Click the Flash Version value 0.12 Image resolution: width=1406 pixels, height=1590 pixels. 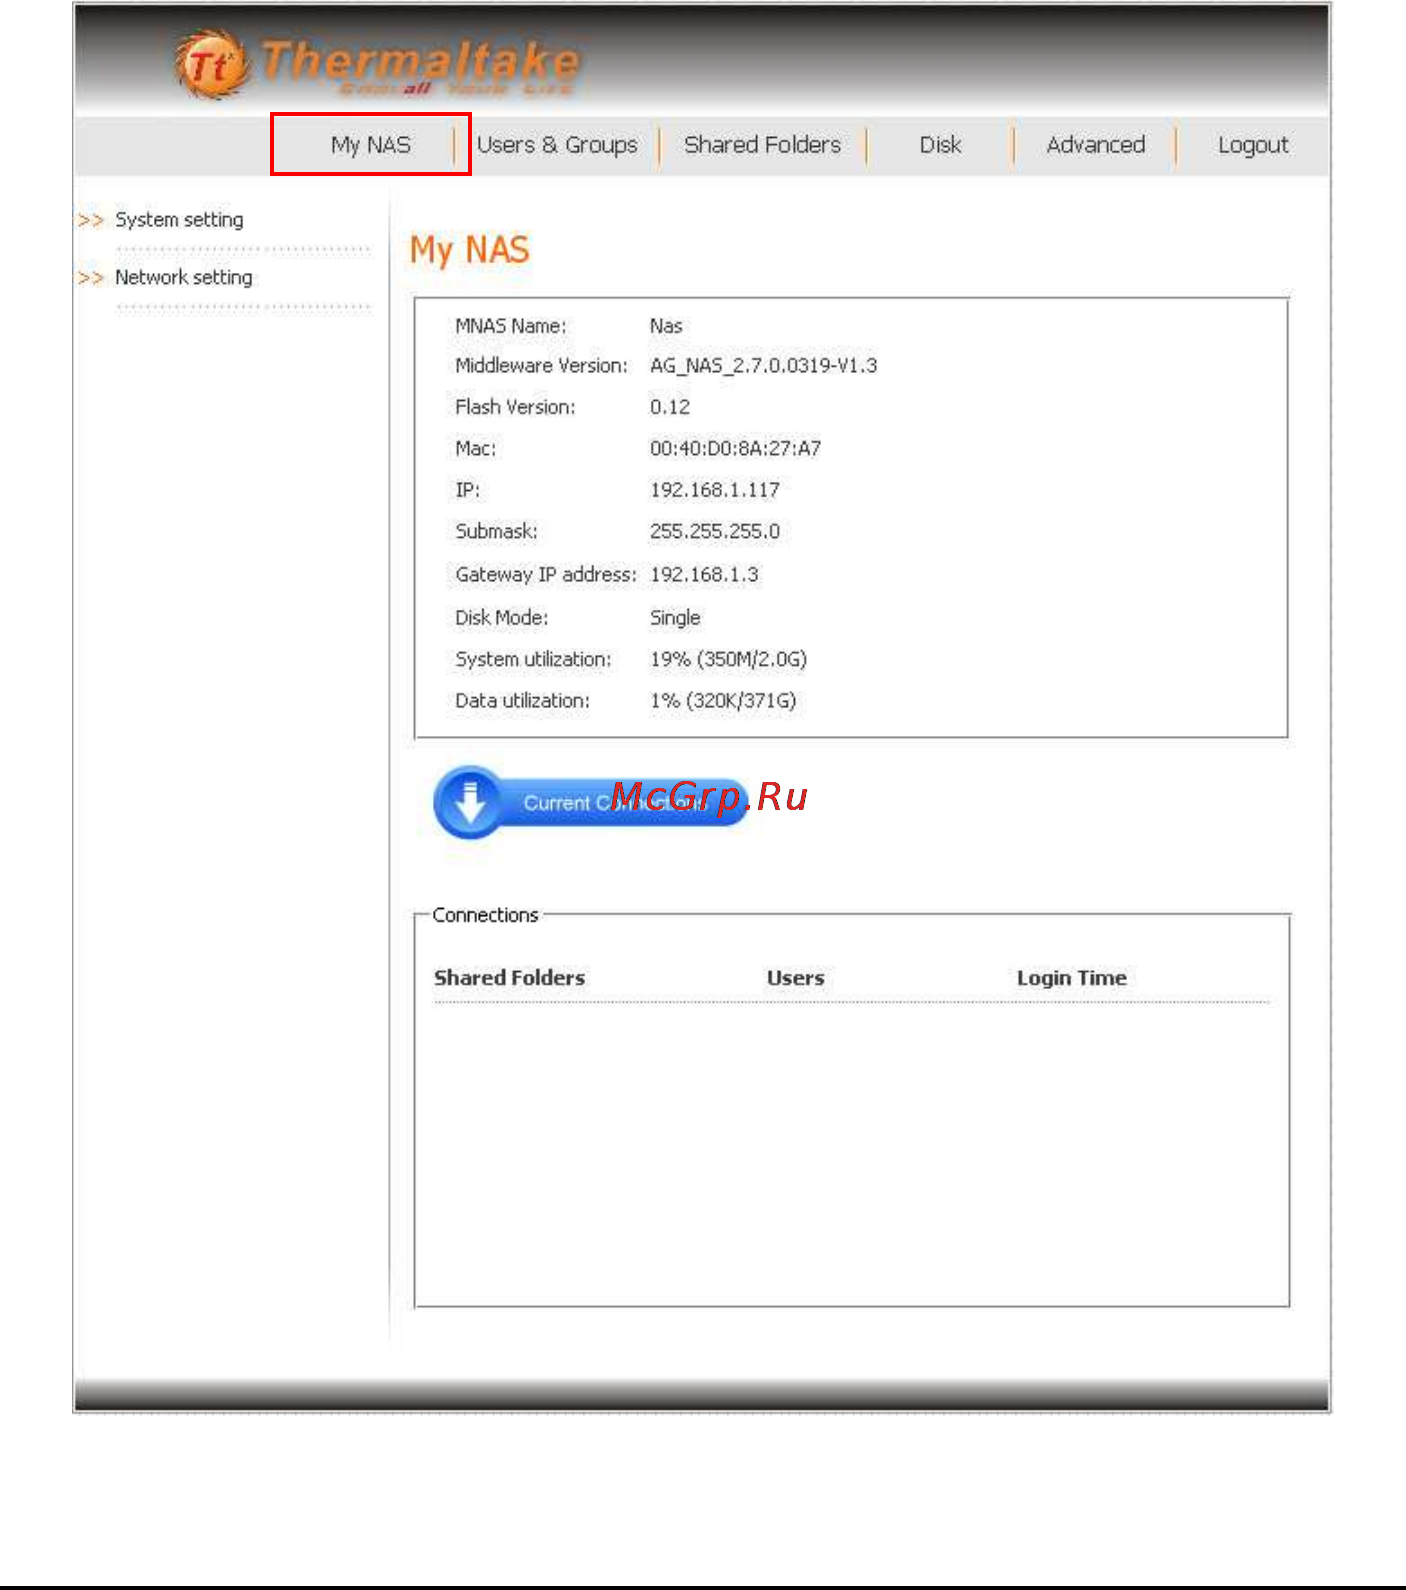tap(670, 407)
